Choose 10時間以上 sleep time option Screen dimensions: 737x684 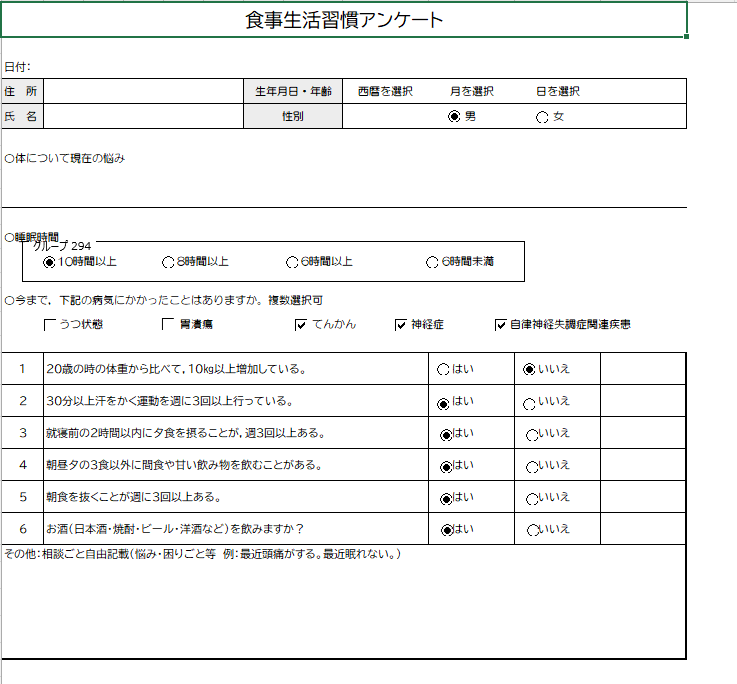[50, 263]
